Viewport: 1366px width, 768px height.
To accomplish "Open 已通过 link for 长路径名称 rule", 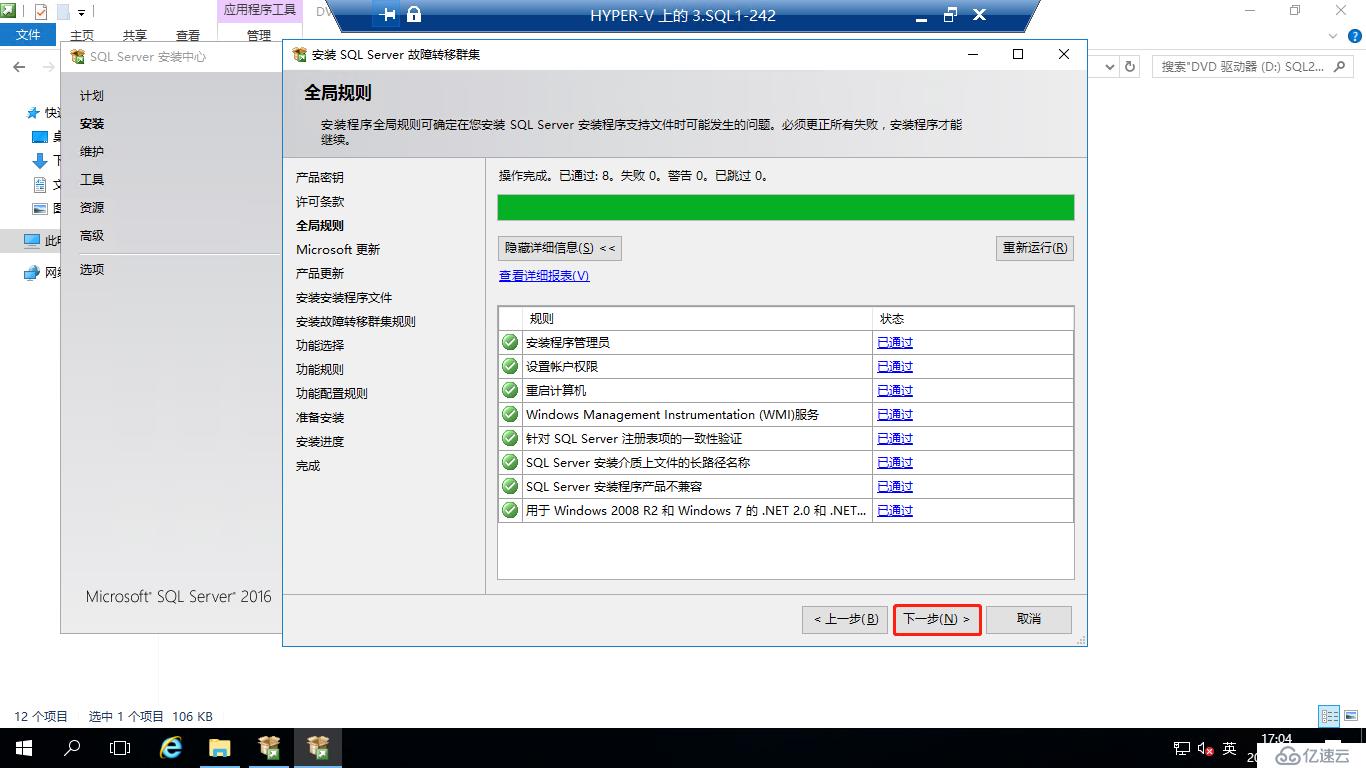I will pyautogui.click(x=895, y=462).
